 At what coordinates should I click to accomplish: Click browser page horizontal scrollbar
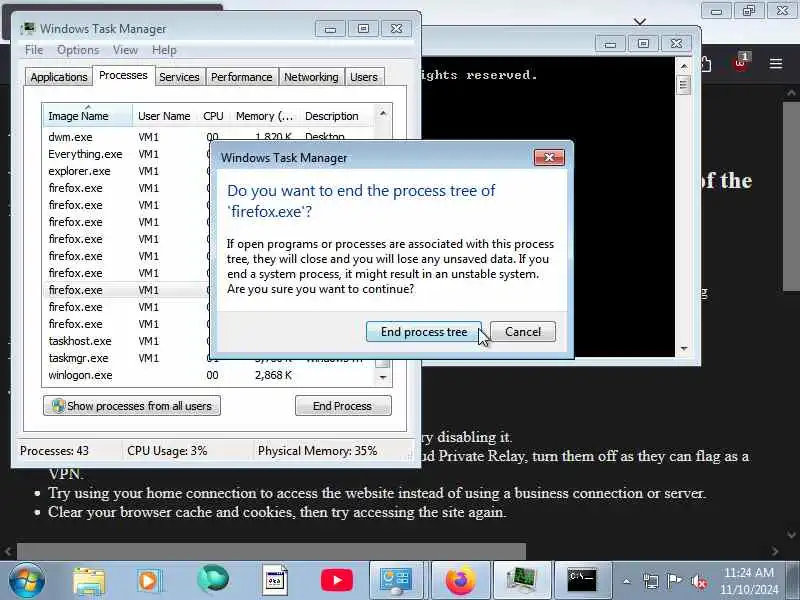pos(271,552)
